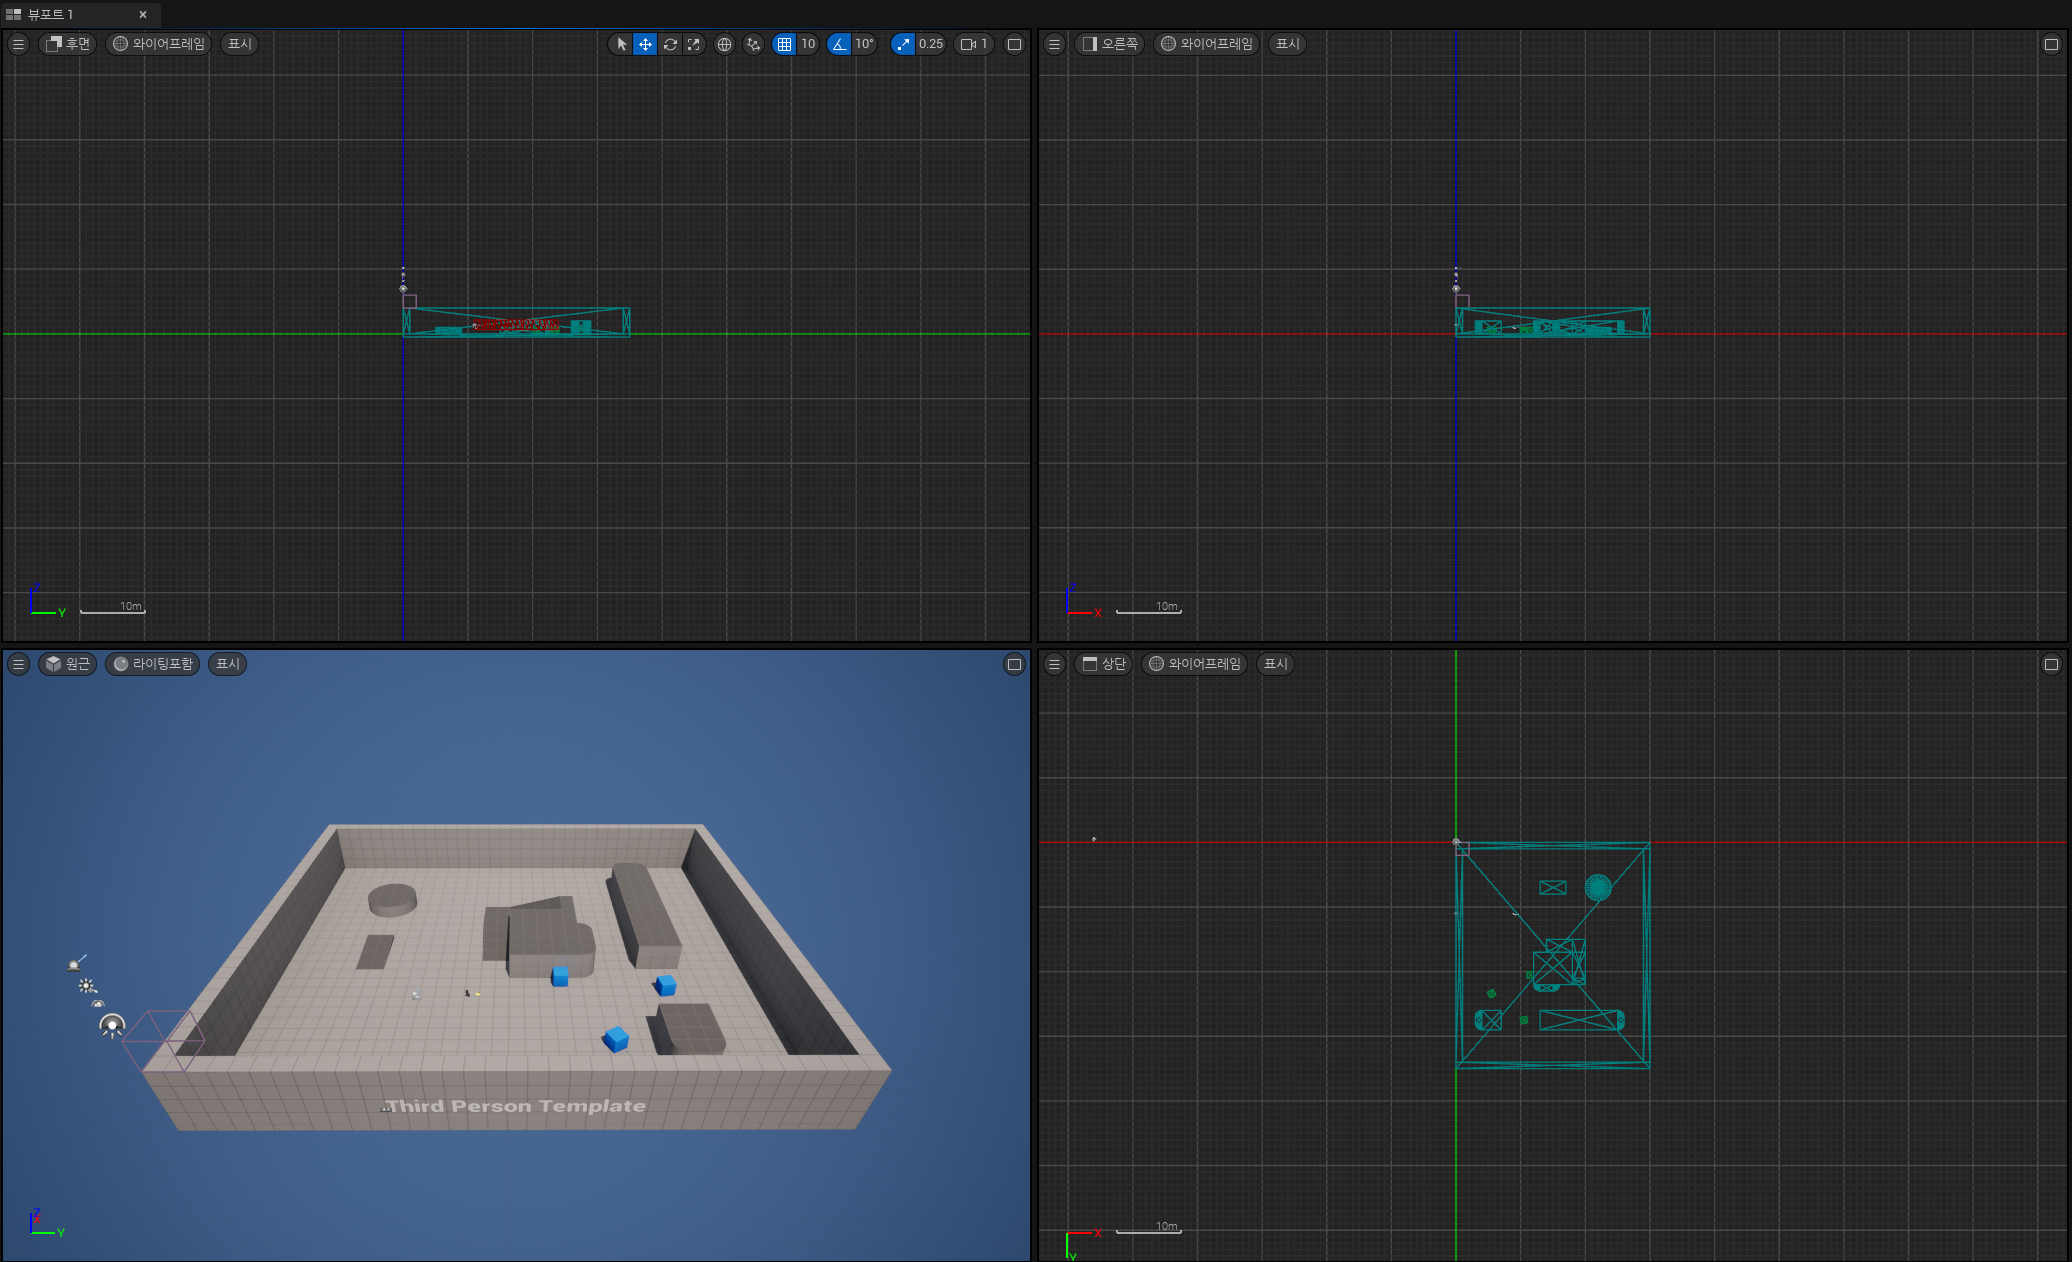This screenshot has width=2072, height=1262.
Task: Open grid snap size 10 dropdown
Action: click(808, 44)
